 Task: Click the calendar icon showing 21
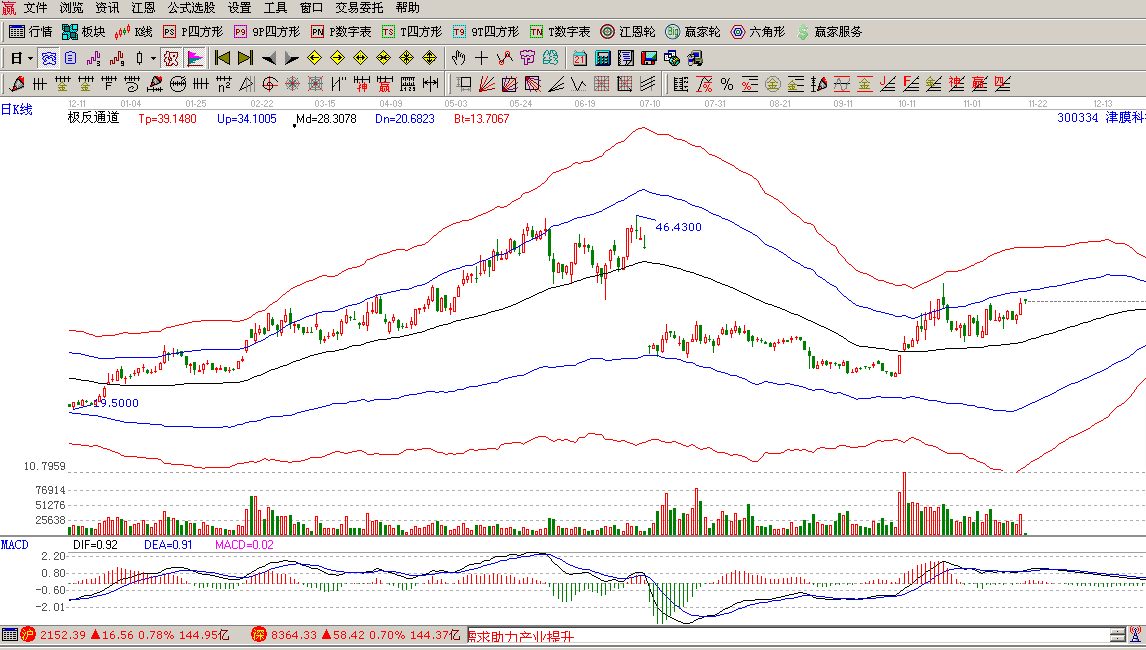tap(580, 58)
